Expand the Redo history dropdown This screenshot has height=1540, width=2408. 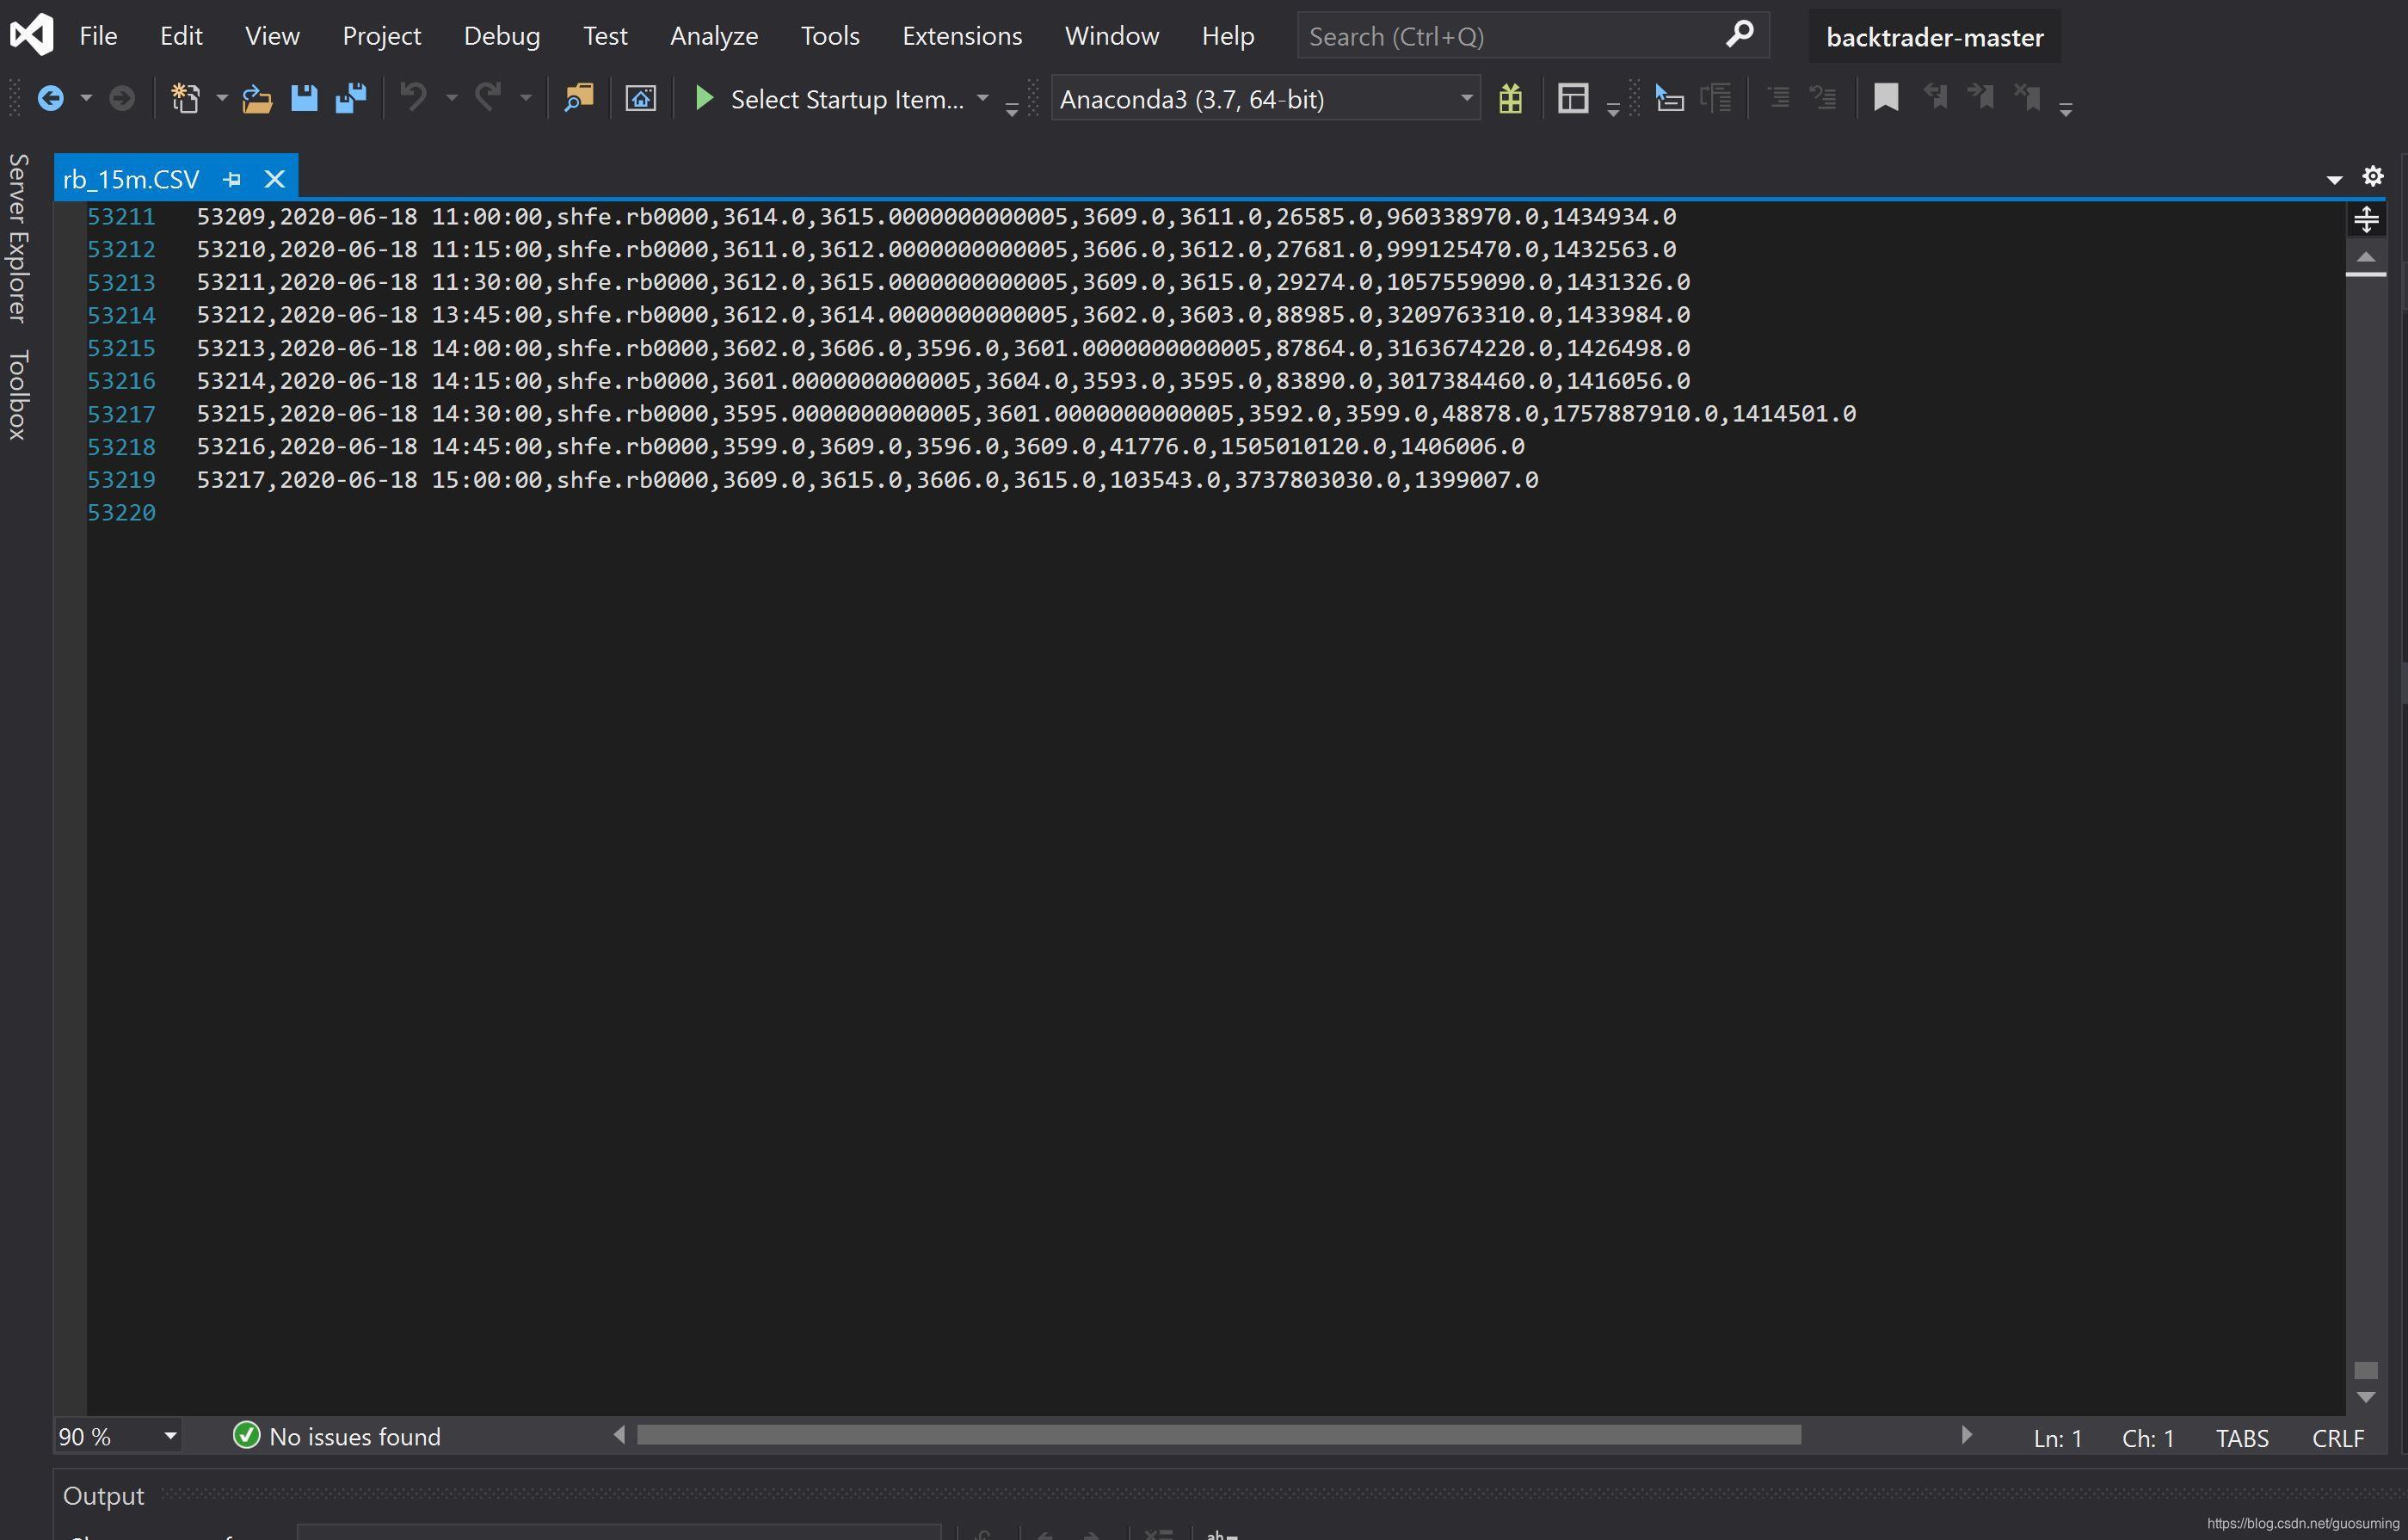526,98
